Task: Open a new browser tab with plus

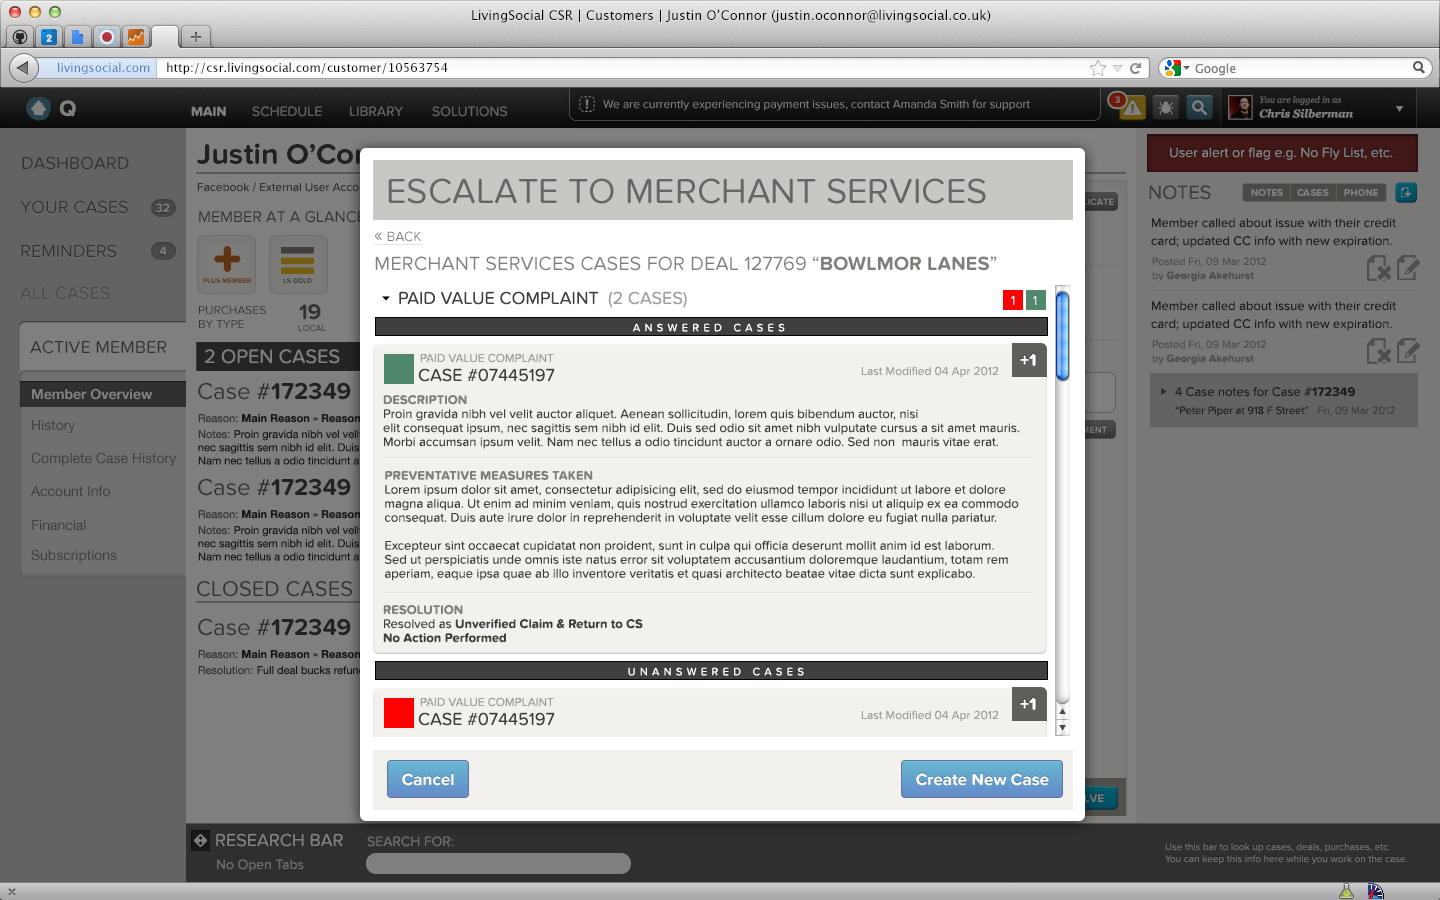Action: point(196,37)
